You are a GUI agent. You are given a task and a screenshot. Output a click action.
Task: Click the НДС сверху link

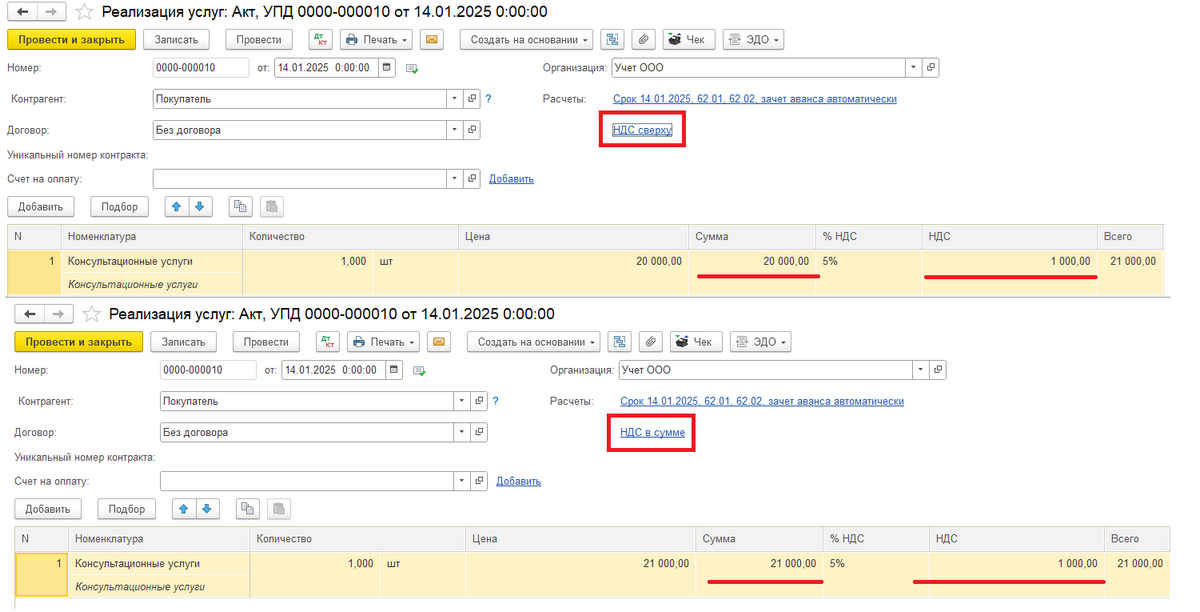click(642, 130)
